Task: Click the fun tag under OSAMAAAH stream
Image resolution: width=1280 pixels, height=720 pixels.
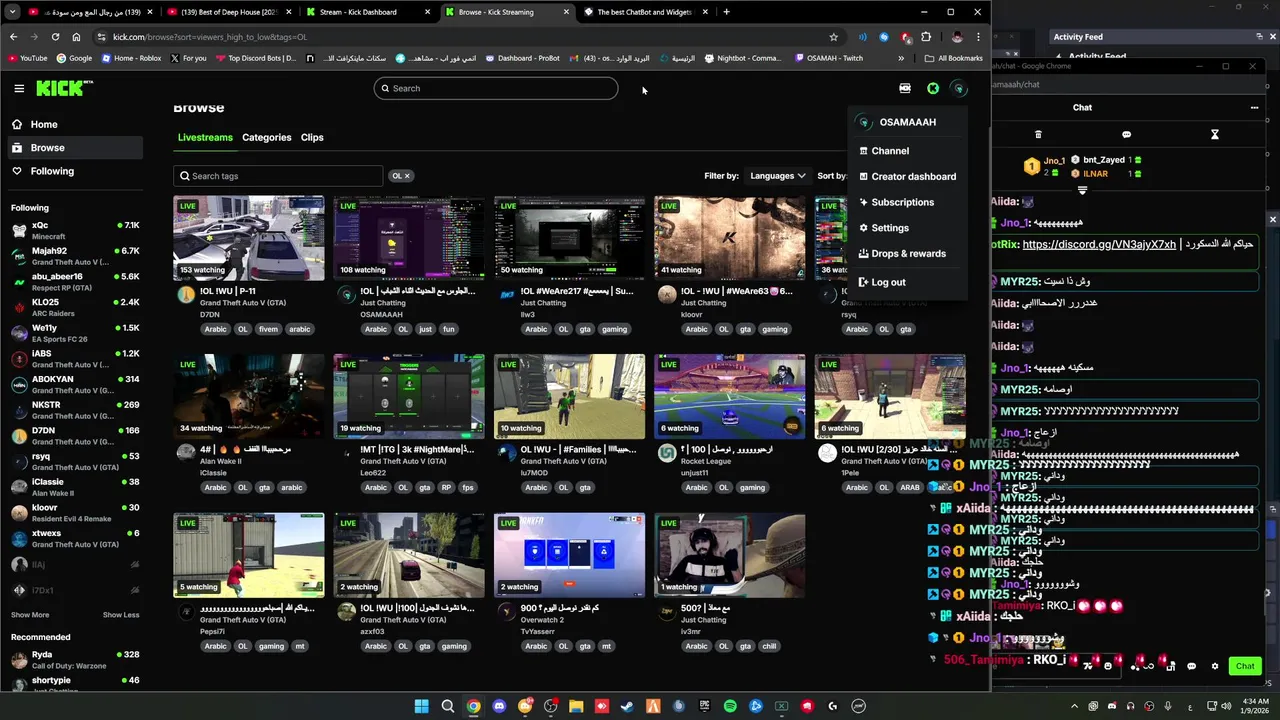Action: coord(449,329)
